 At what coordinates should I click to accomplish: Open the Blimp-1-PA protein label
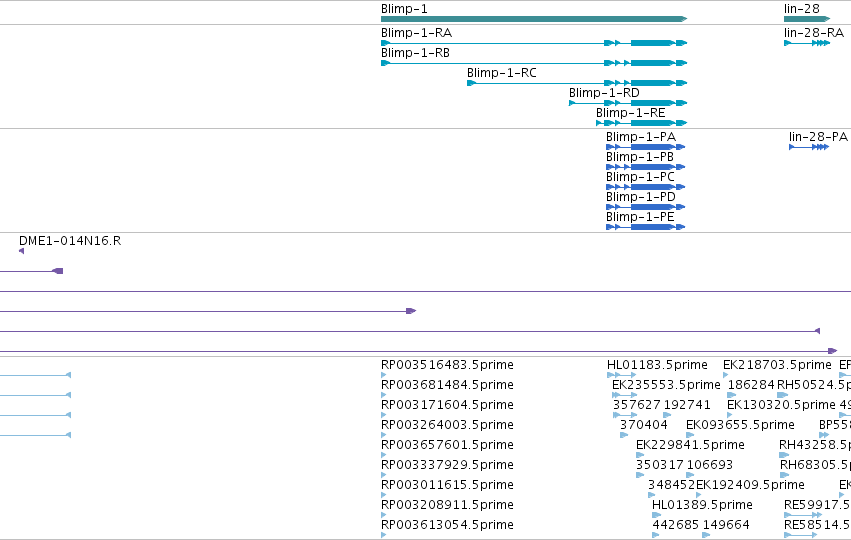[x=641, y=137]
